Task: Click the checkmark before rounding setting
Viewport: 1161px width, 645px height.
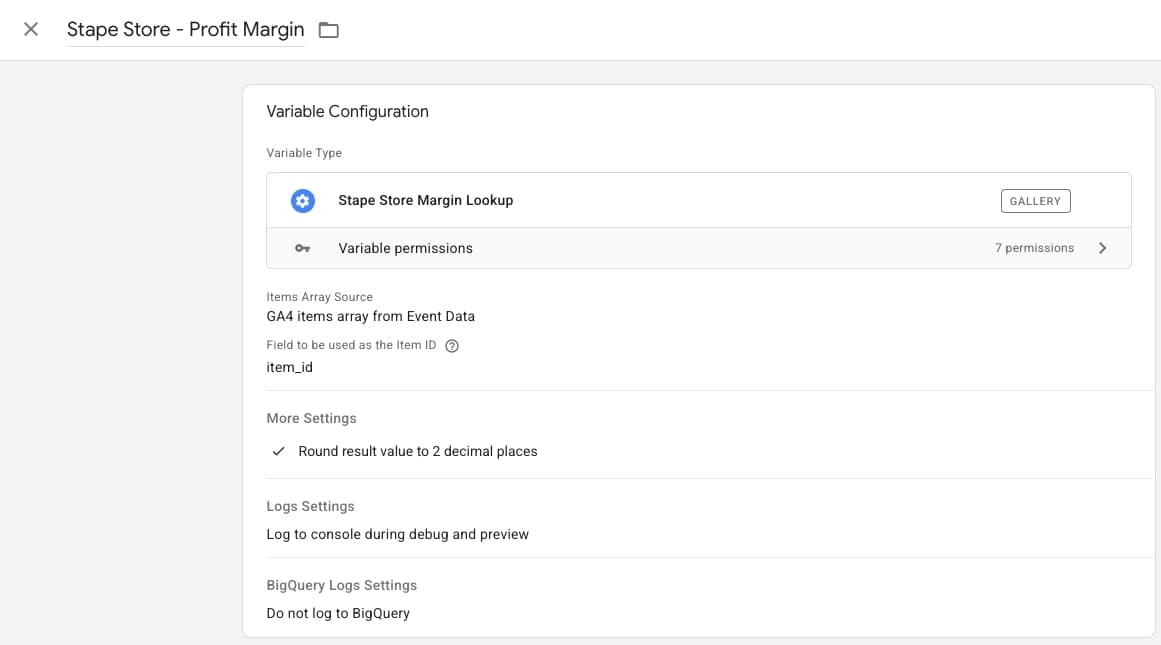Action: point(277,451)
